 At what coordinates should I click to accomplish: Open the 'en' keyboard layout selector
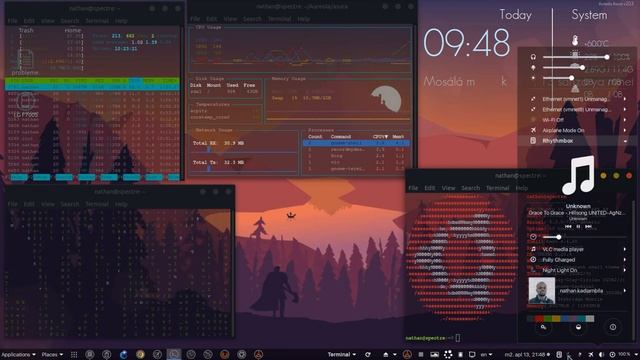point(486,354)
